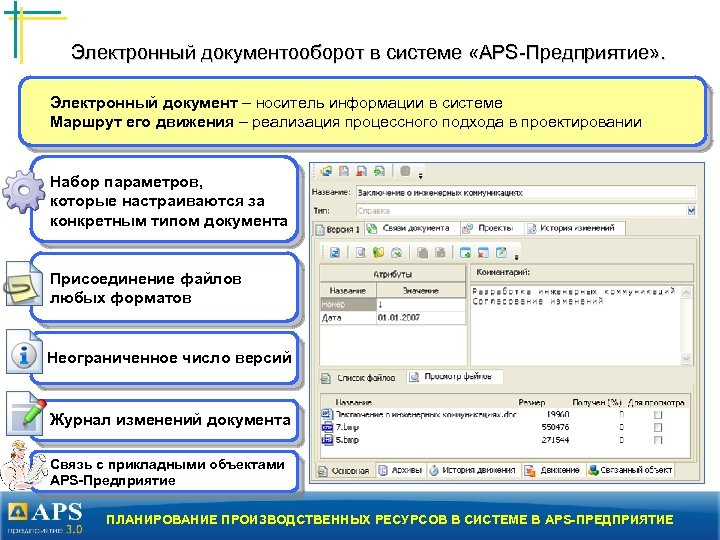
Task: Select the .doc file row in file list
Action: [504, 414]
